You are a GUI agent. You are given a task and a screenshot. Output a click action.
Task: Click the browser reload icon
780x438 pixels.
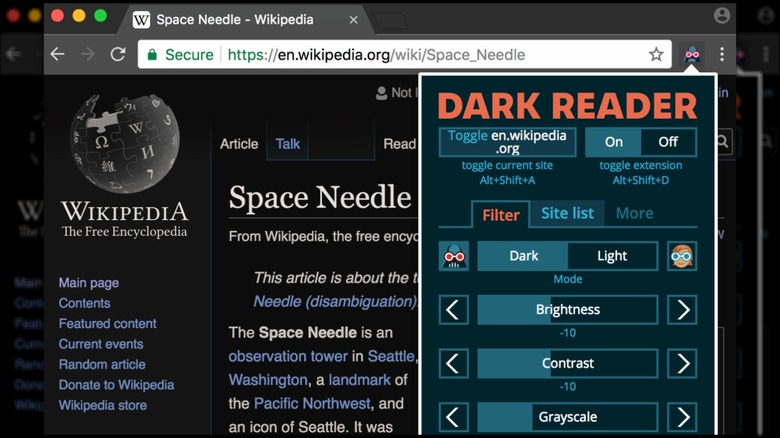pyautogui.click(x=118, y=55)
